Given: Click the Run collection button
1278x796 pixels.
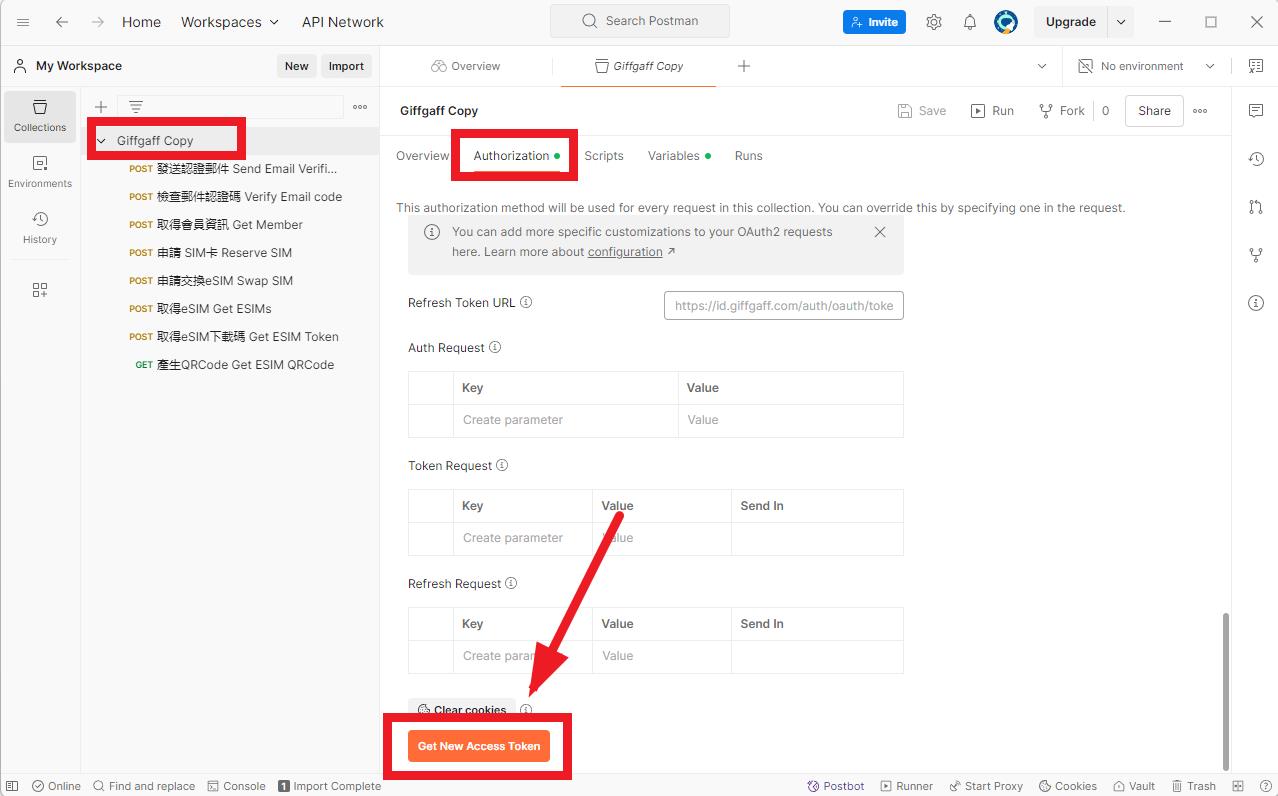Looking at the screenshot, I should pyautogui.click(x=992, y=111).
